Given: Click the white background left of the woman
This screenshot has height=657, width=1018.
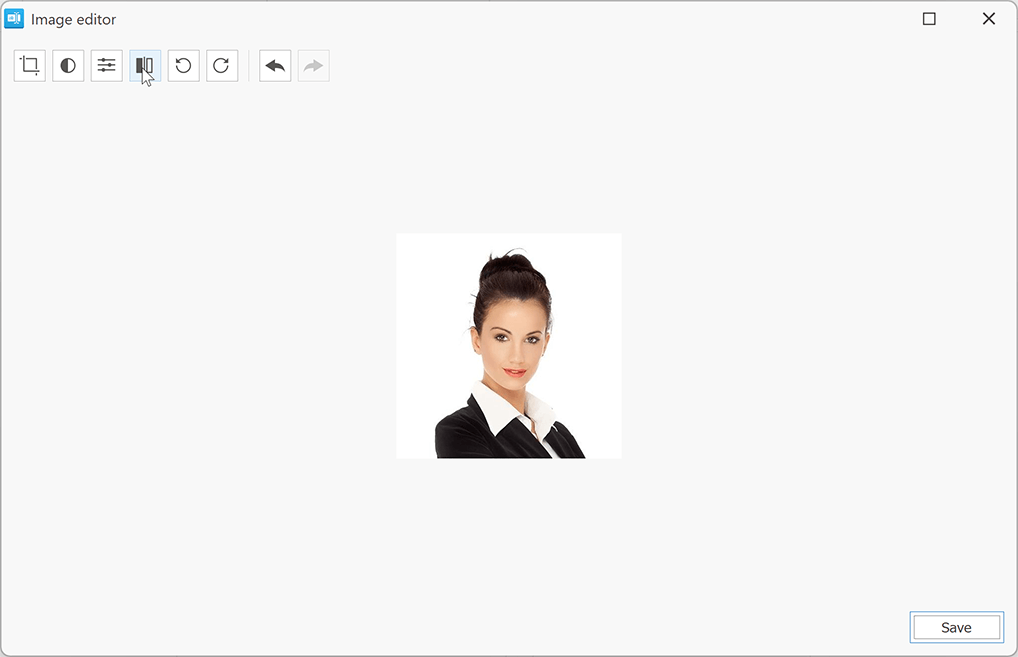Looking at the screenshot, I should (x=425, y=330).
